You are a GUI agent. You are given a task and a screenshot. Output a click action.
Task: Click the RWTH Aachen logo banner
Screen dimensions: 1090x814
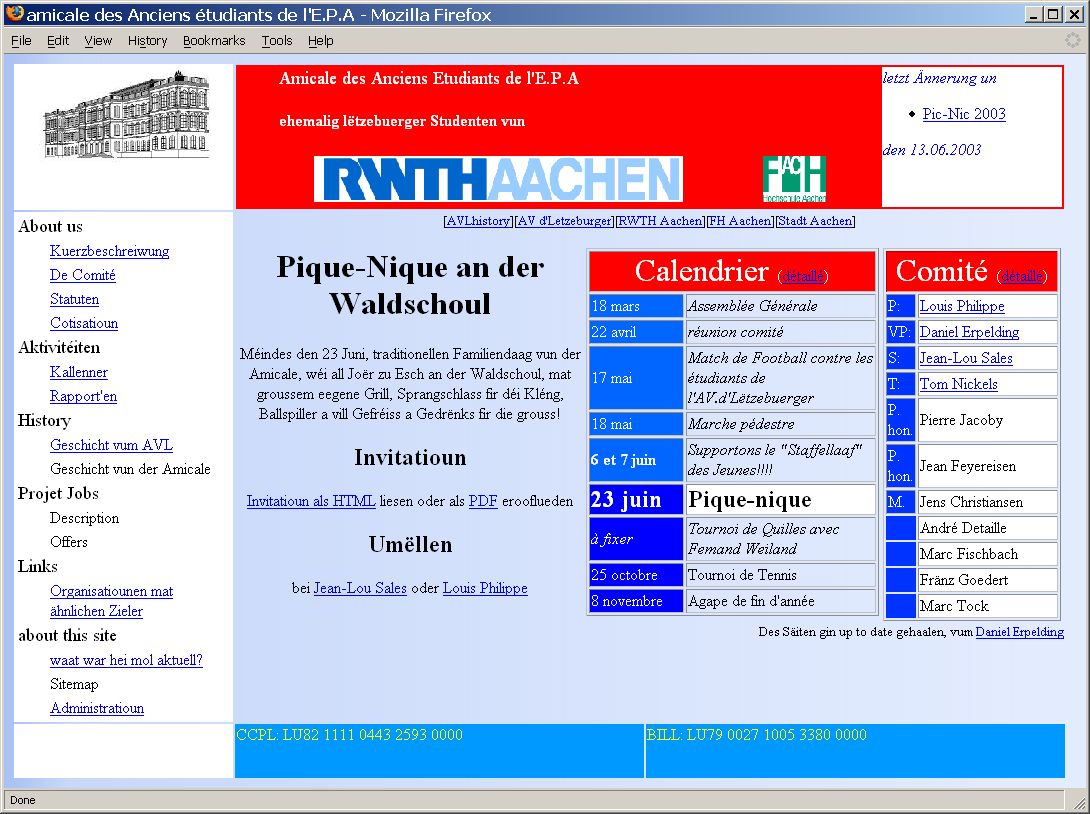pyautogui.click(x=498, y=179)
